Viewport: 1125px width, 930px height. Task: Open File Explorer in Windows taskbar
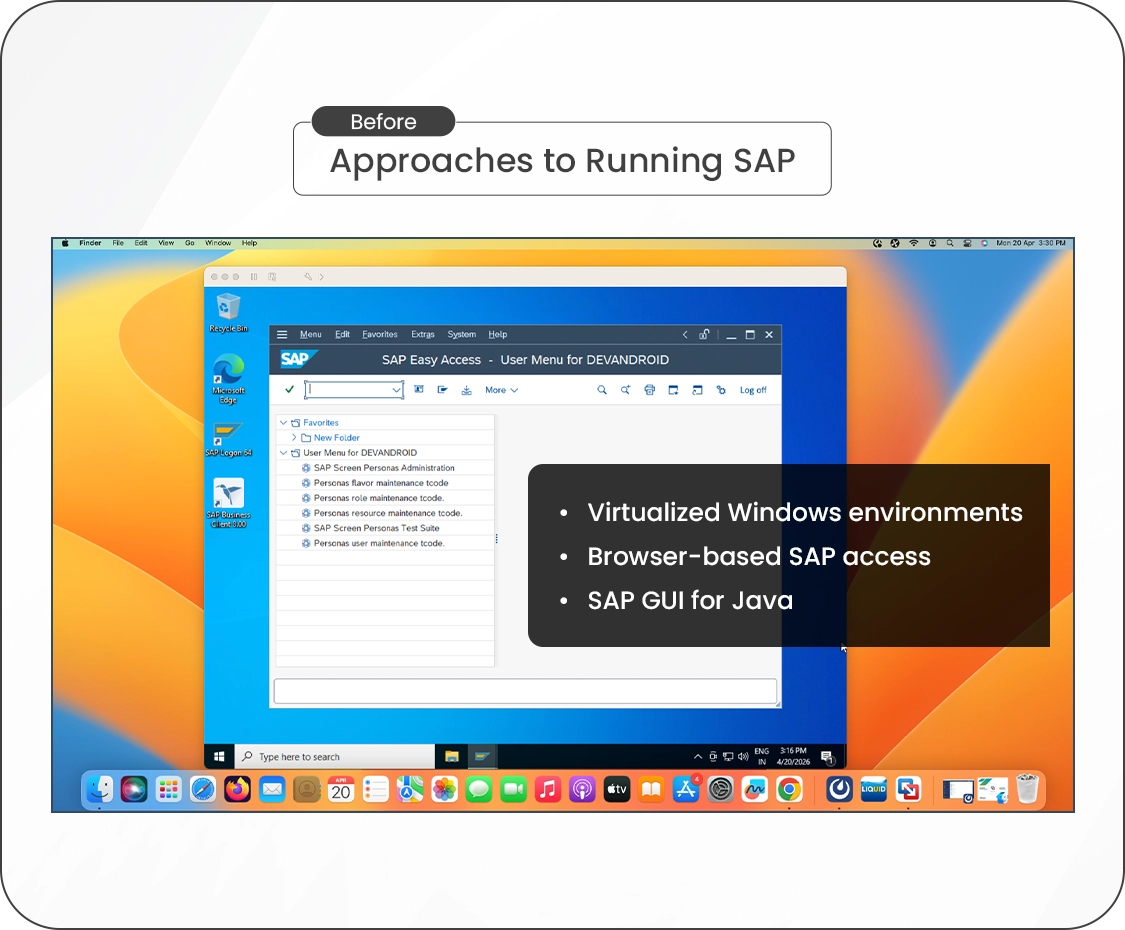pyautogui.click(x=451, y=756)
